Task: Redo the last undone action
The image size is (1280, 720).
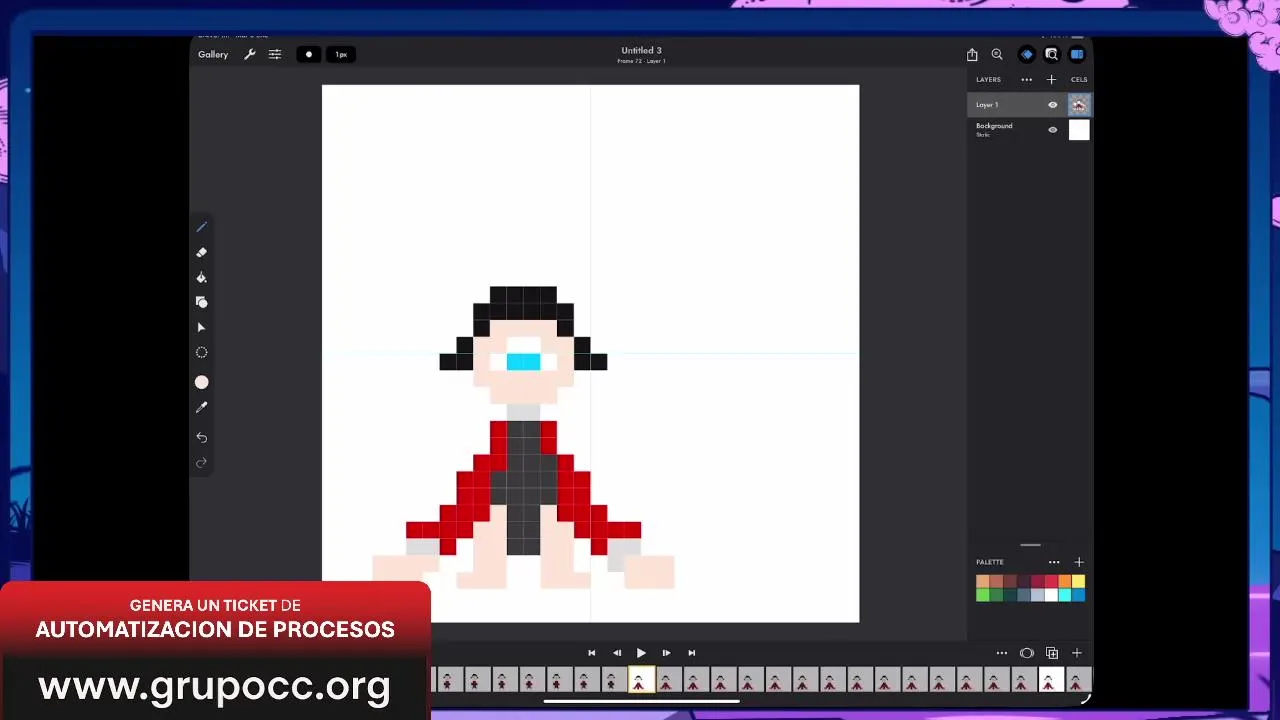Action: pyautogui.click(x=201, y=462)
